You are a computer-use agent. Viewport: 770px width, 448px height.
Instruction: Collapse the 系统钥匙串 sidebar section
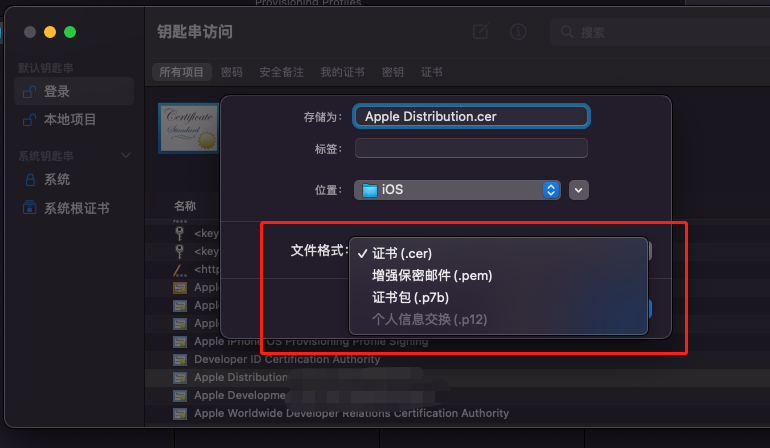click(x=125, y=155)
